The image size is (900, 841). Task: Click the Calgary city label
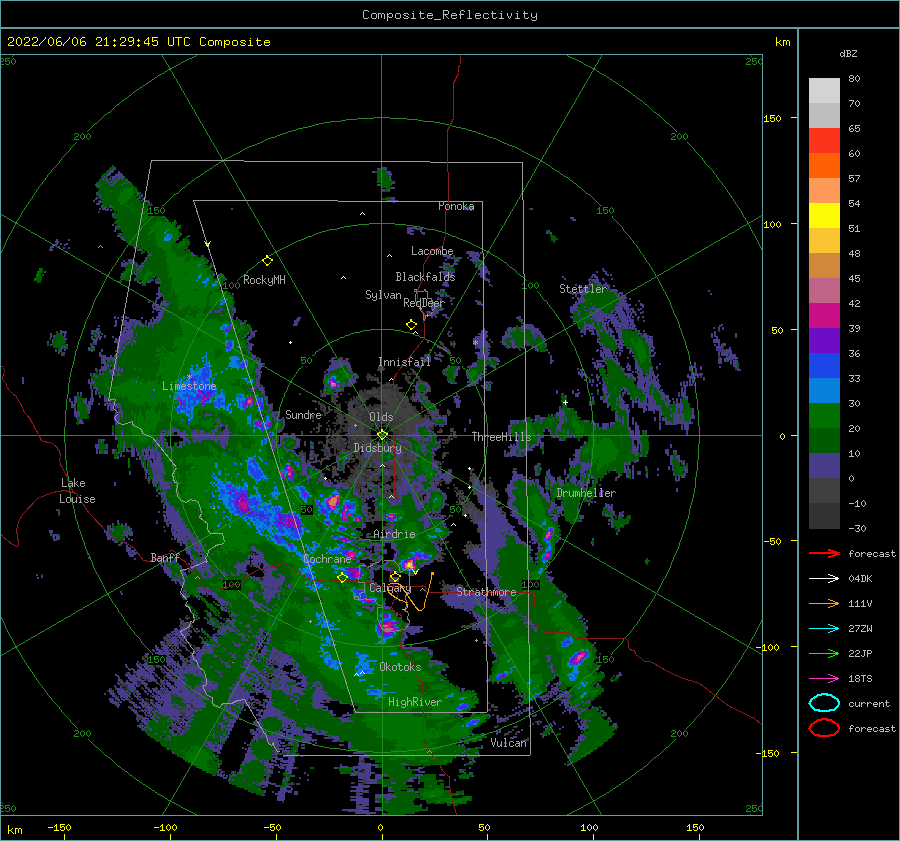click(x=390, y=588)
